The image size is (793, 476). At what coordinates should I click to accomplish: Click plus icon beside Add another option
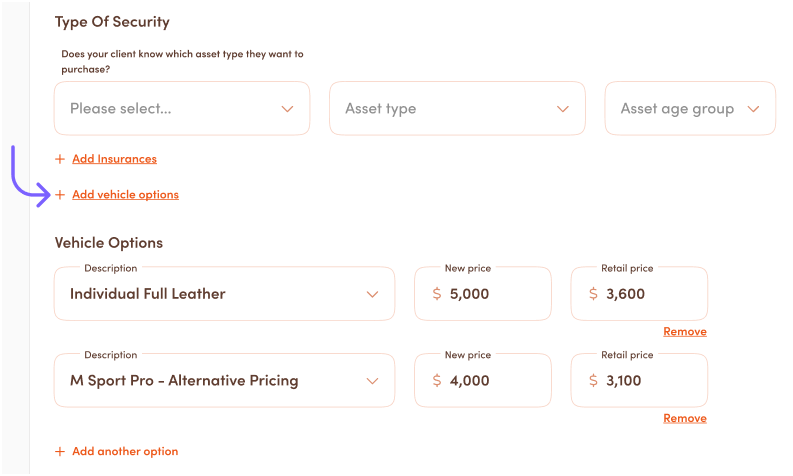point(60,452)
